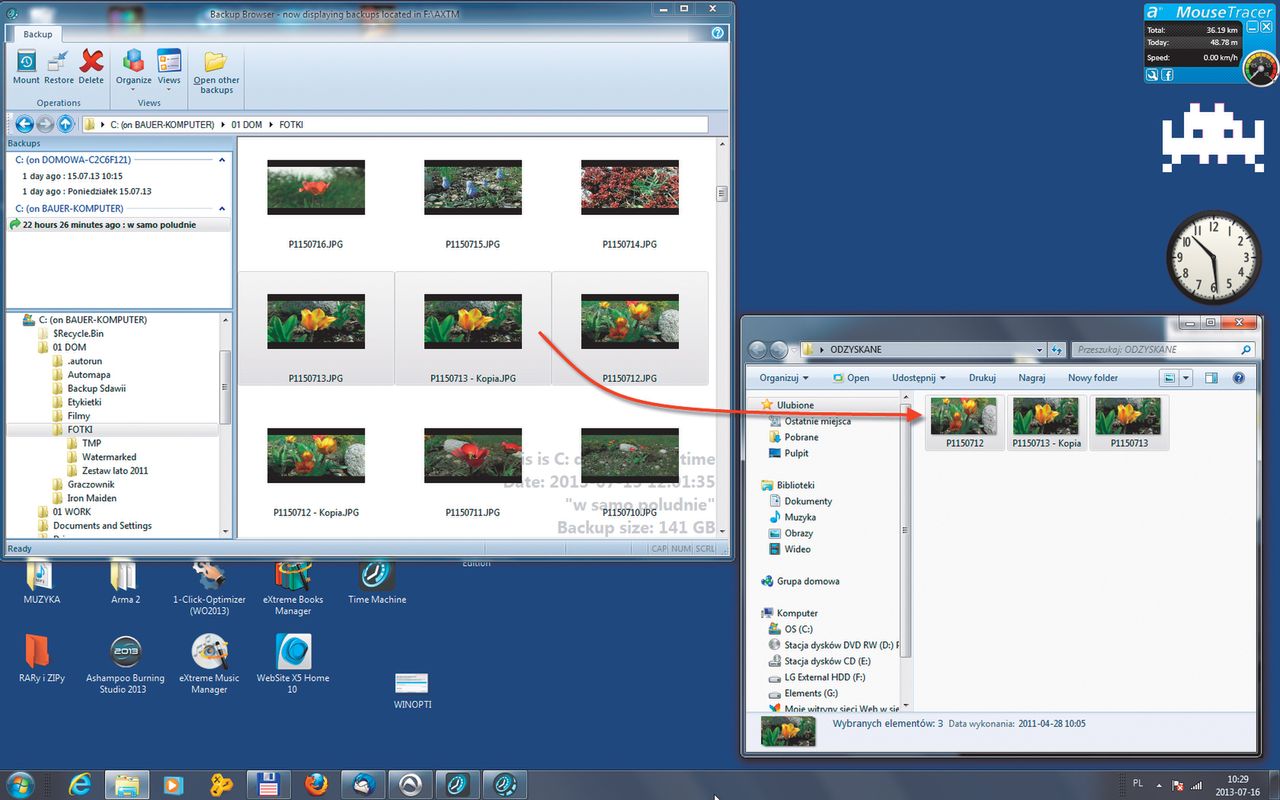Select P1150713 - Kopia.JPG in Backup Browser
The height and width of the screenshot is (800, 1280).
[x=473, y=329]
